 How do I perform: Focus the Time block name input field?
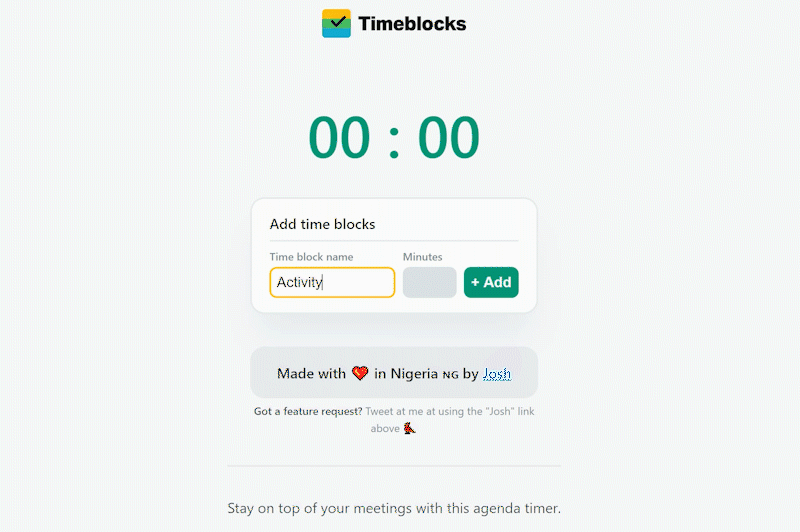coord(332,282)
